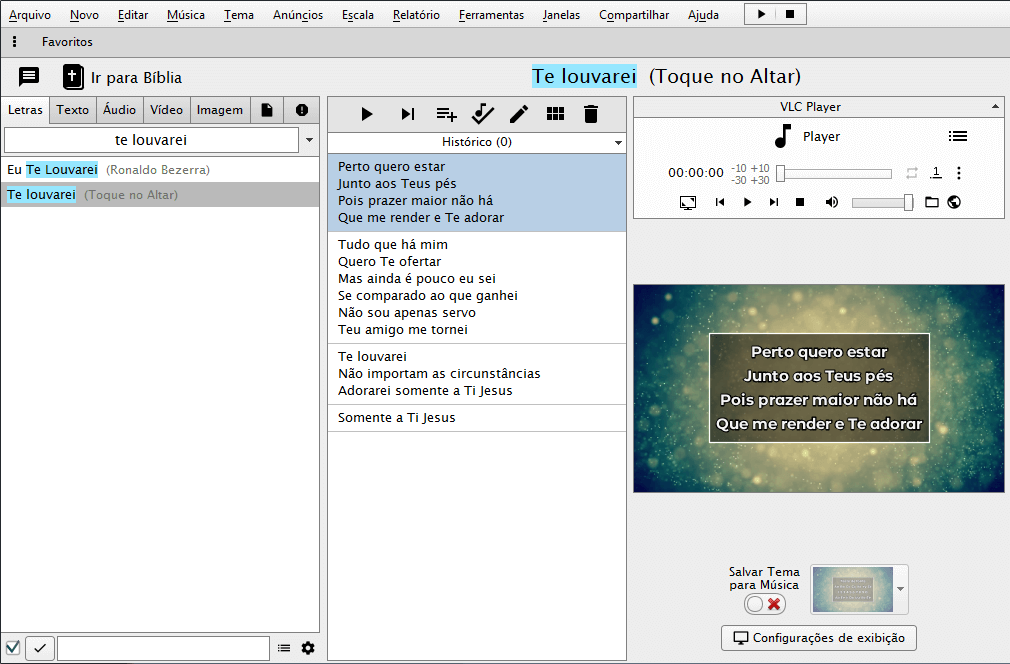Open the VLC playlist list icon
Screen dimensions: 1010x664
pyautogui.click(x=957, y=137)
